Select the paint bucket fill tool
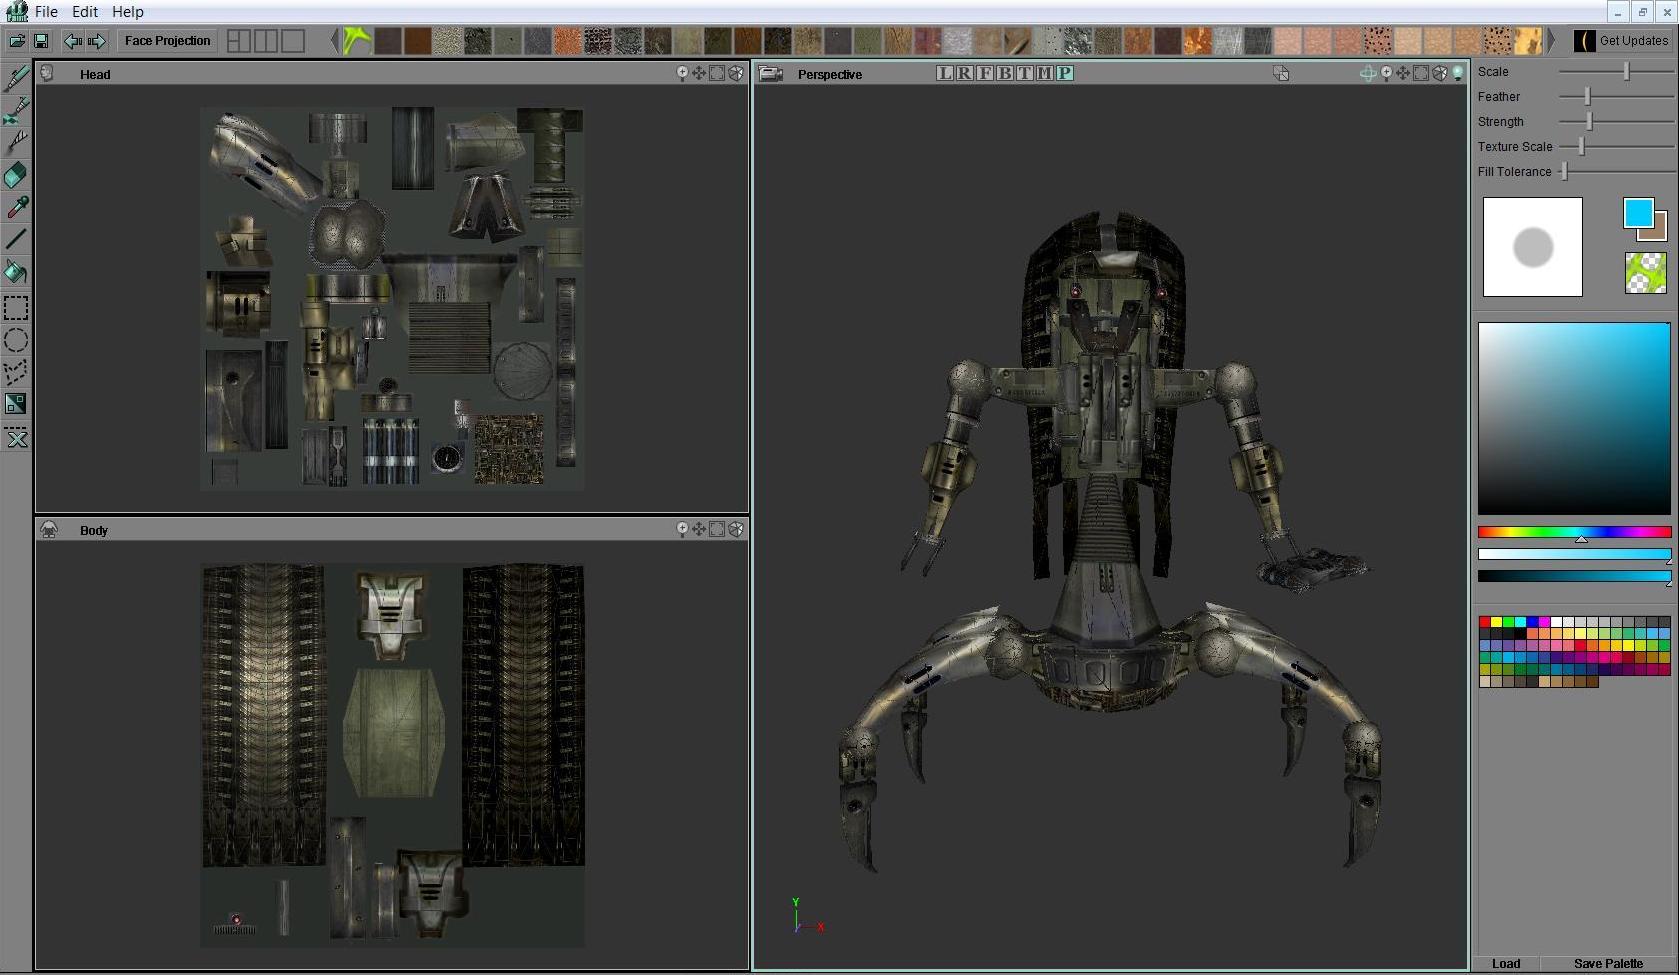Image resolution: width=1680 pixels, height=975 pixels. pos(16,272)
